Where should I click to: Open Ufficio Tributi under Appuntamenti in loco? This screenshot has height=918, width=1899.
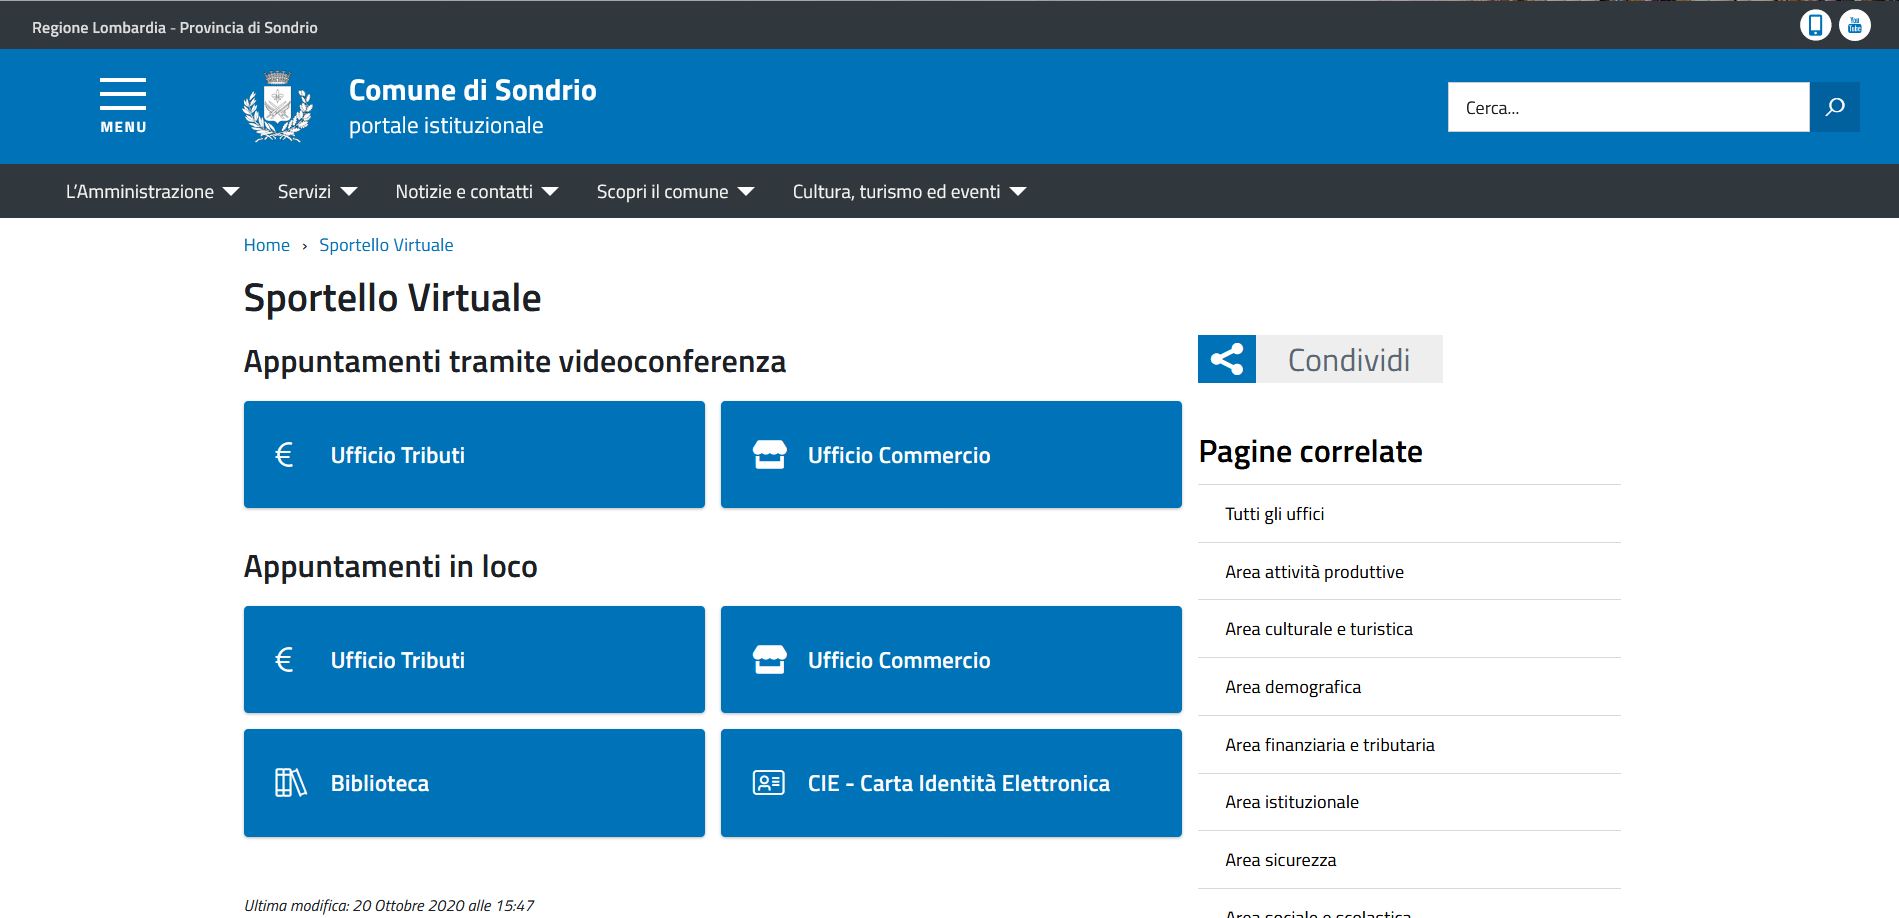click(474, 660)
